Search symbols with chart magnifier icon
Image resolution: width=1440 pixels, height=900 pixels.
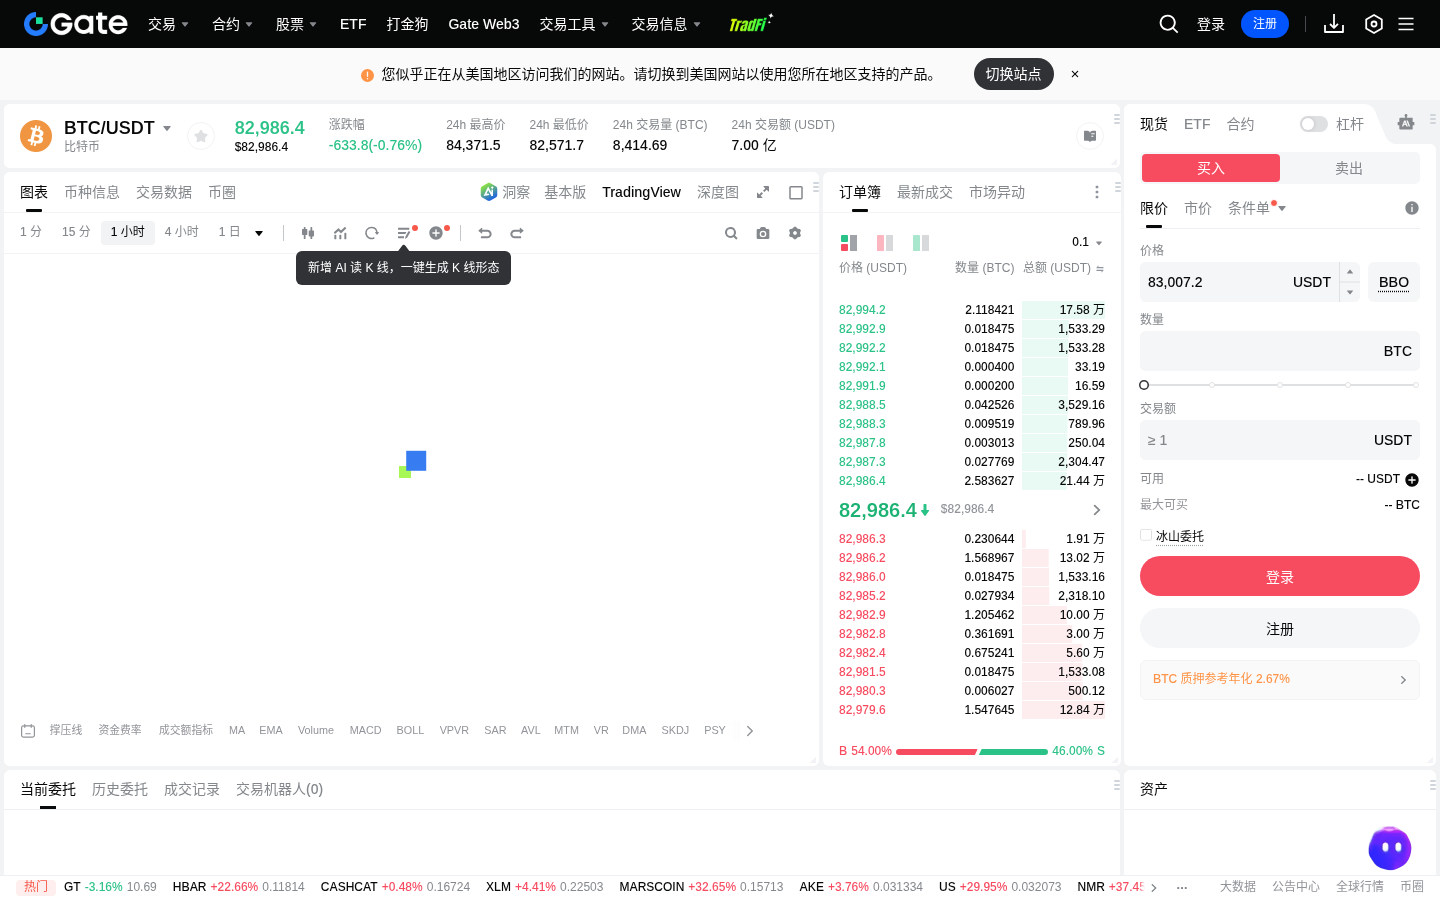731,233
